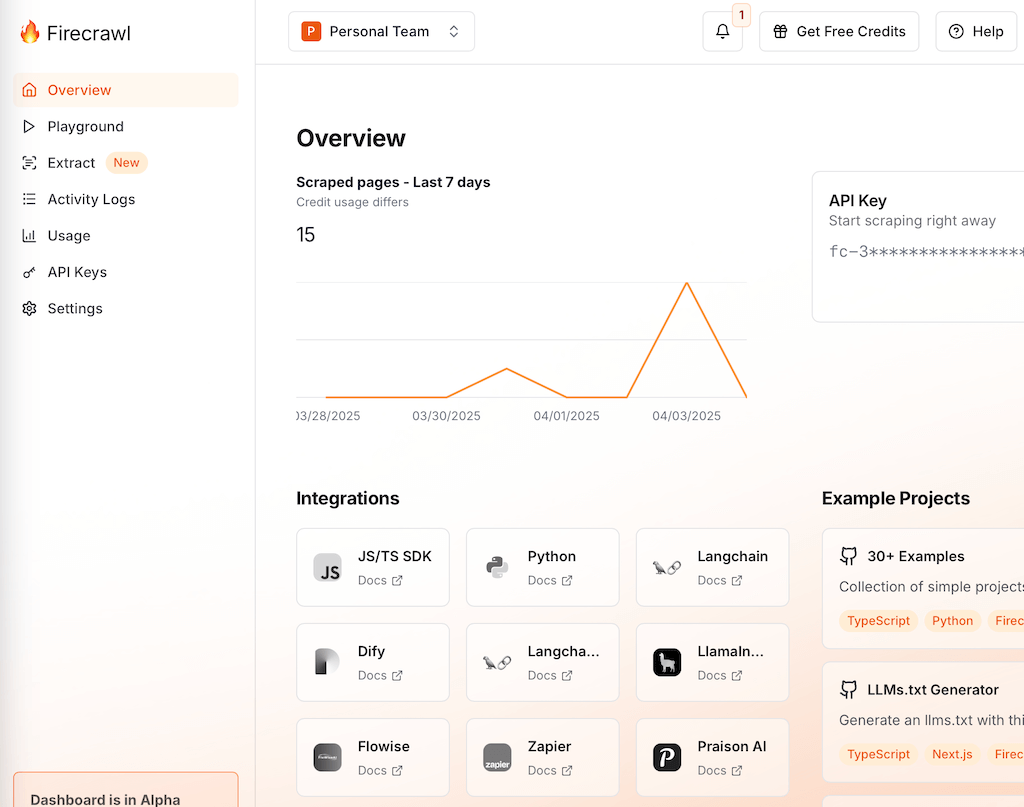This screenshot has width=1024, height=807.
Task: Open Settings from the sidebar
Action: pyautogui.click(x=75, y=308)
